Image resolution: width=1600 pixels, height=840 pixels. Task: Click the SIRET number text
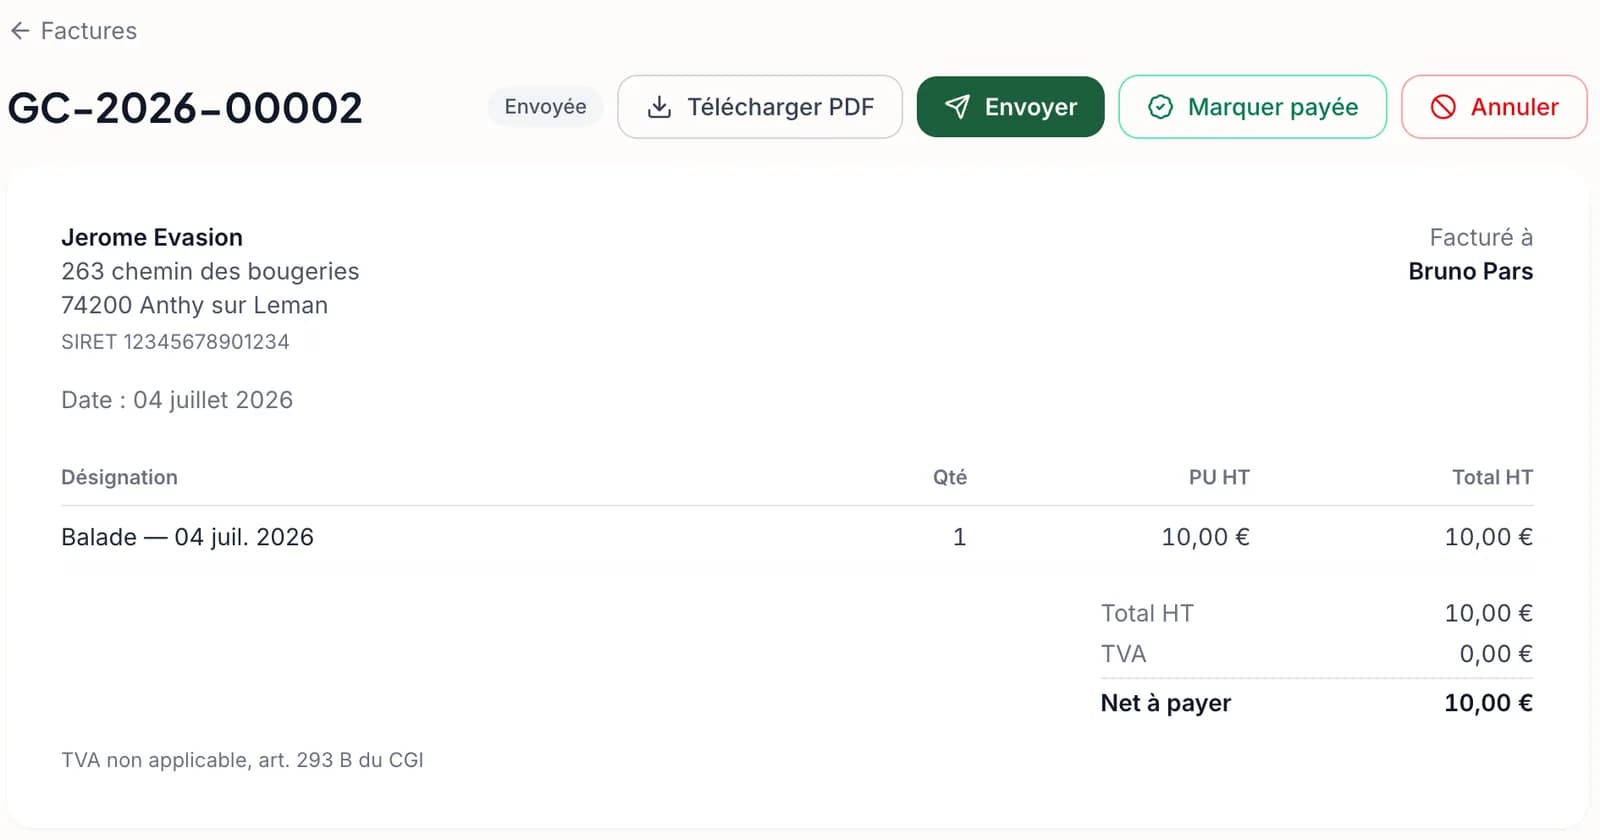coord(175,342)
